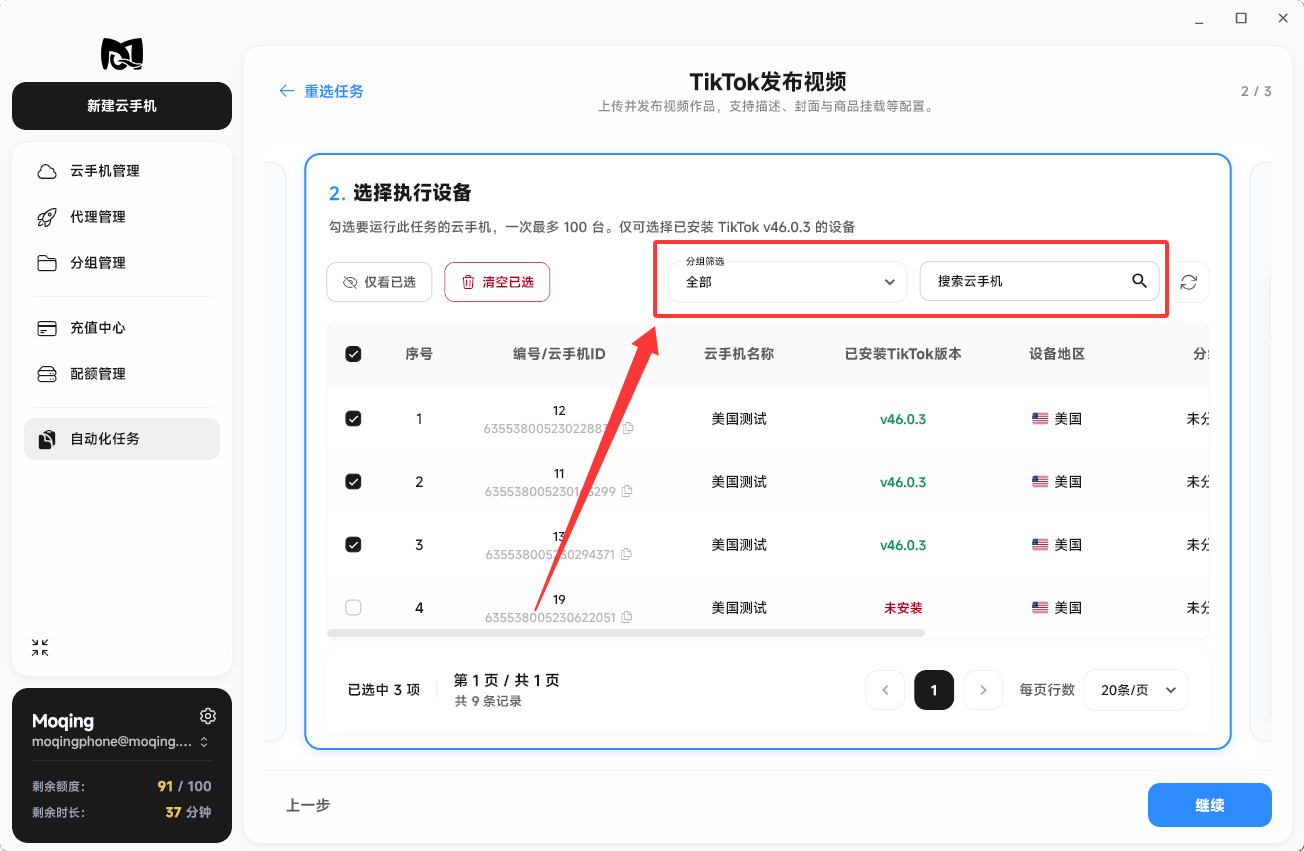
Task: Uncheck the row 1 device checkbox
Action: click(x=353, y=419)
